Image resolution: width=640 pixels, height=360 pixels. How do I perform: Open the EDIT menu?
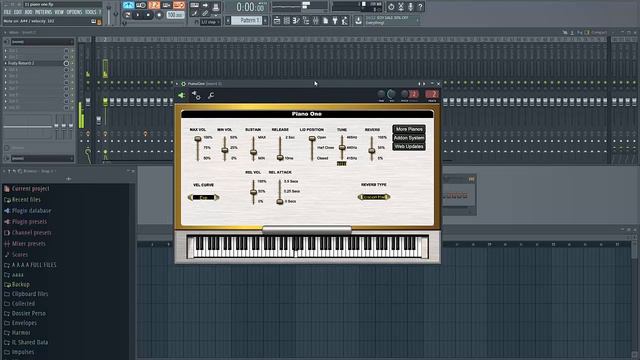18,12
